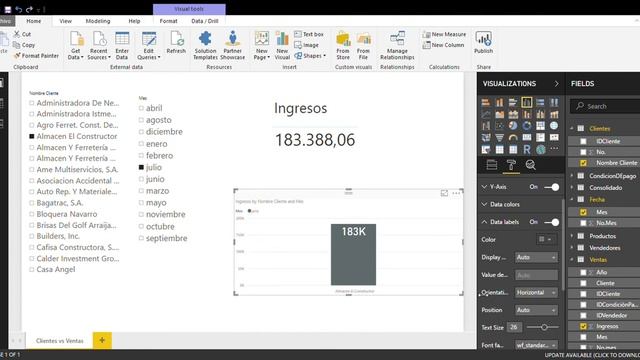Open Shapes menu
The image size is (640, 360).
tap(310, 56)
